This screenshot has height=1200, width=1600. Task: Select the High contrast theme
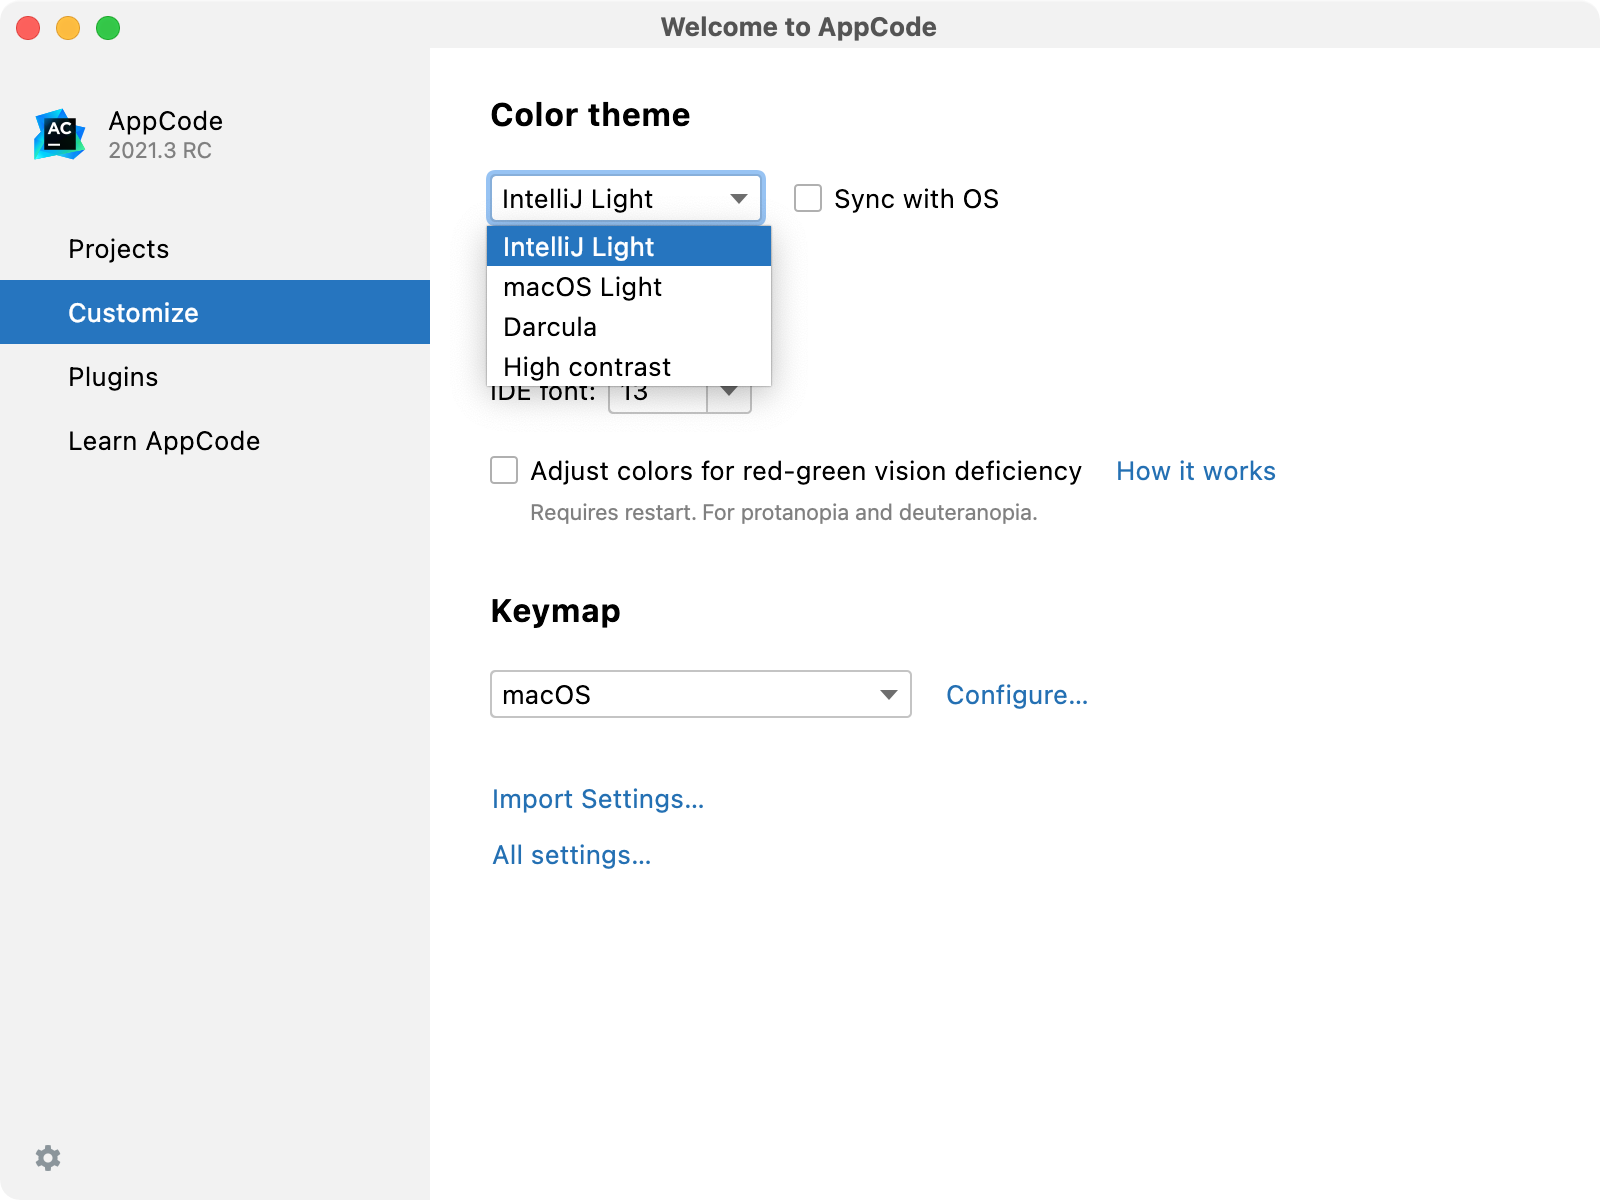point(587,367)
